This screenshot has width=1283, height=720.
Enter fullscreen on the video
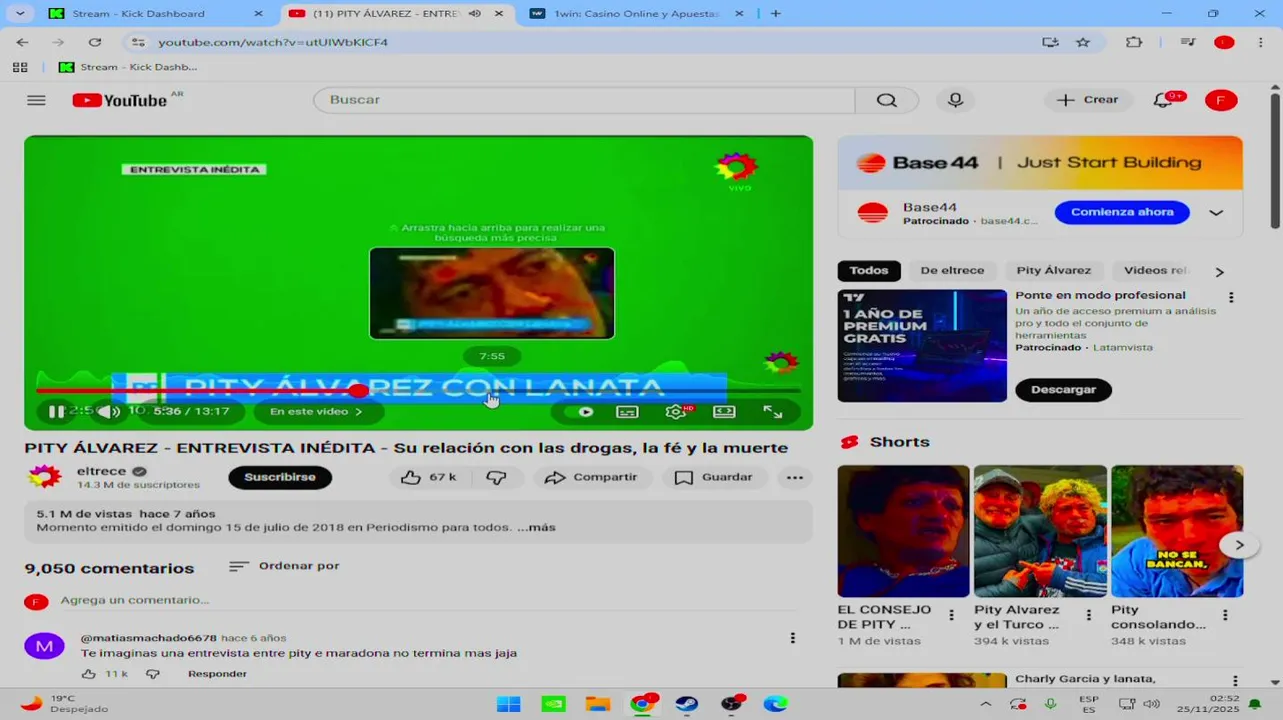(x=773, y=411)
